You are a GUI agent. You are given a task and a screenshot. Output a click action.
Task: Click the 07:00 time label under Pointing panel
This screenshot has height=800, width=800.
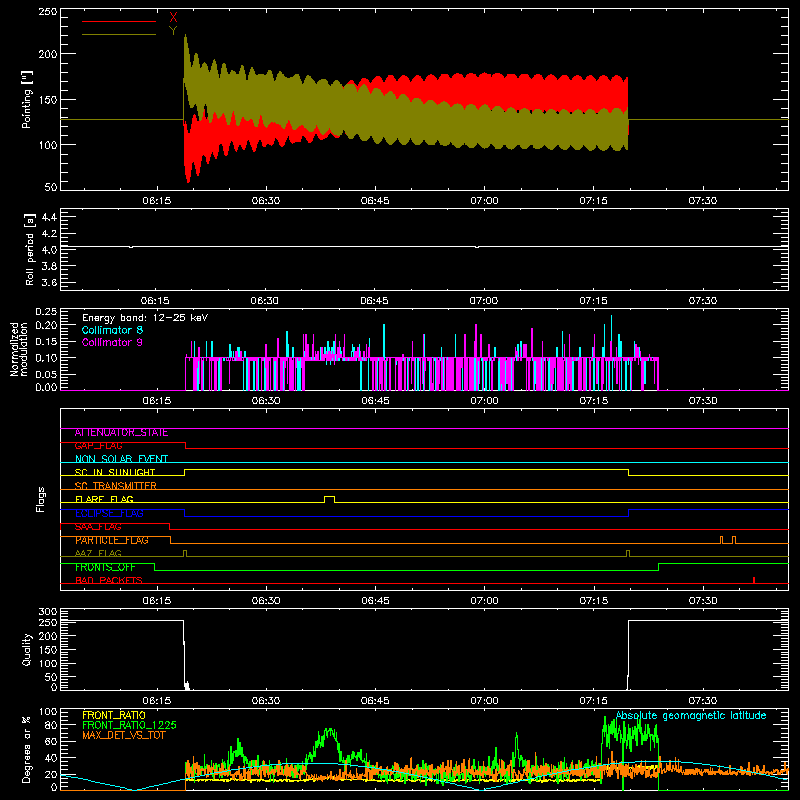pyautogui.click(x=484, y=201)
